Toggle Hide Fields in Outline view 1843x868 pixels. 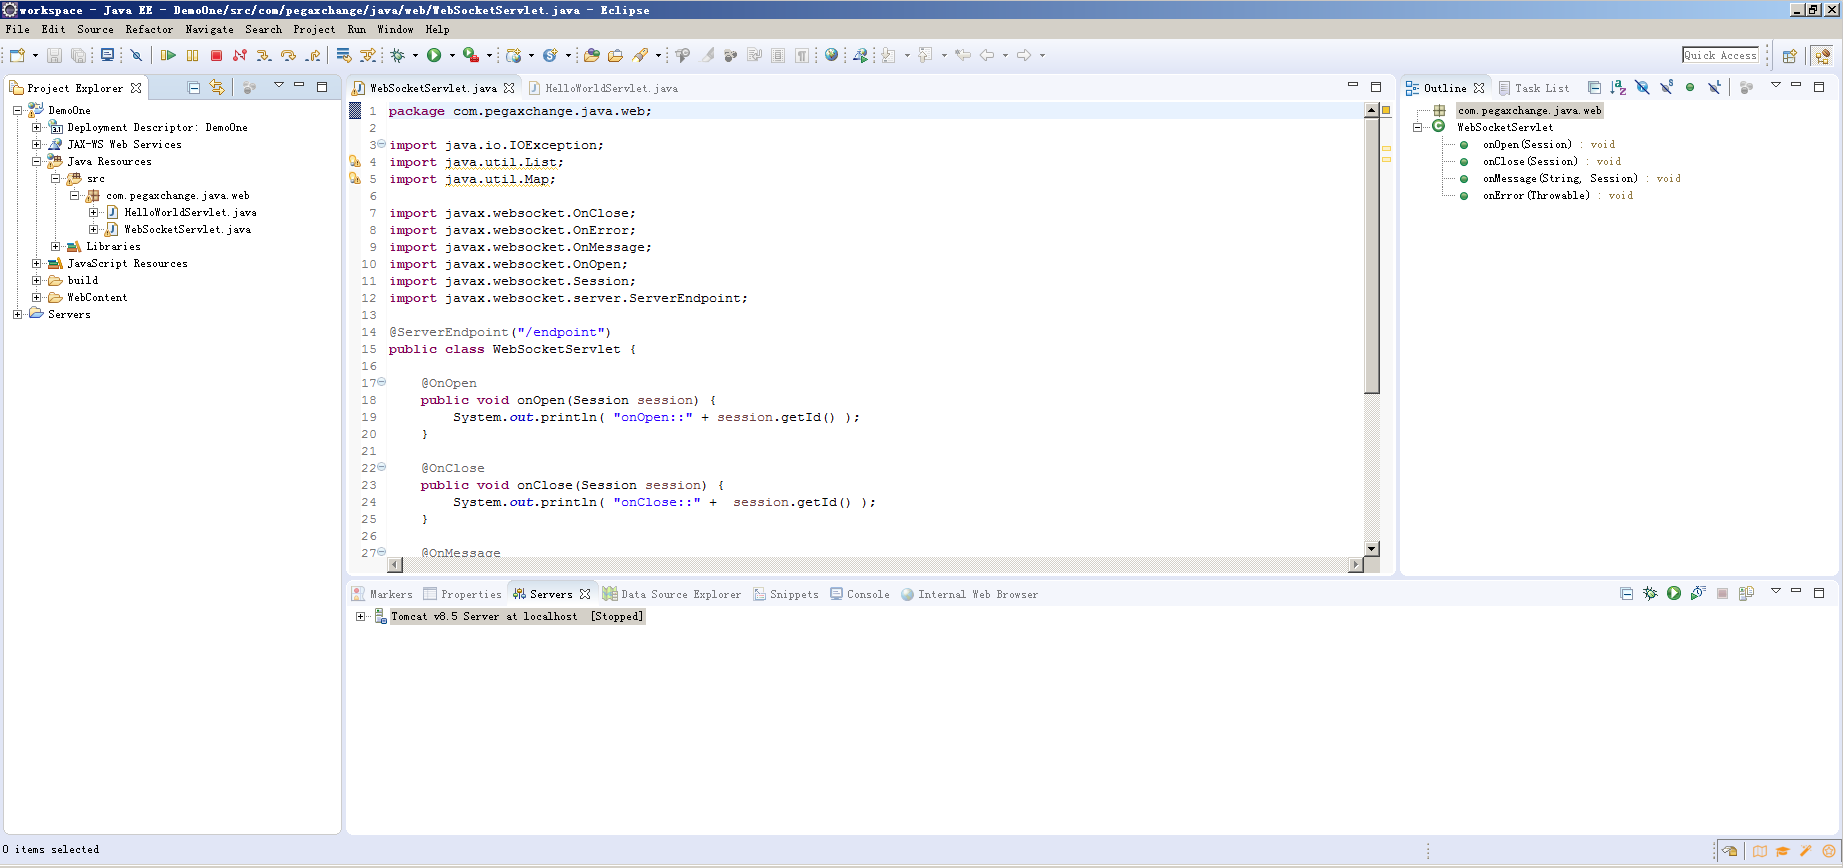point(1642,88)
